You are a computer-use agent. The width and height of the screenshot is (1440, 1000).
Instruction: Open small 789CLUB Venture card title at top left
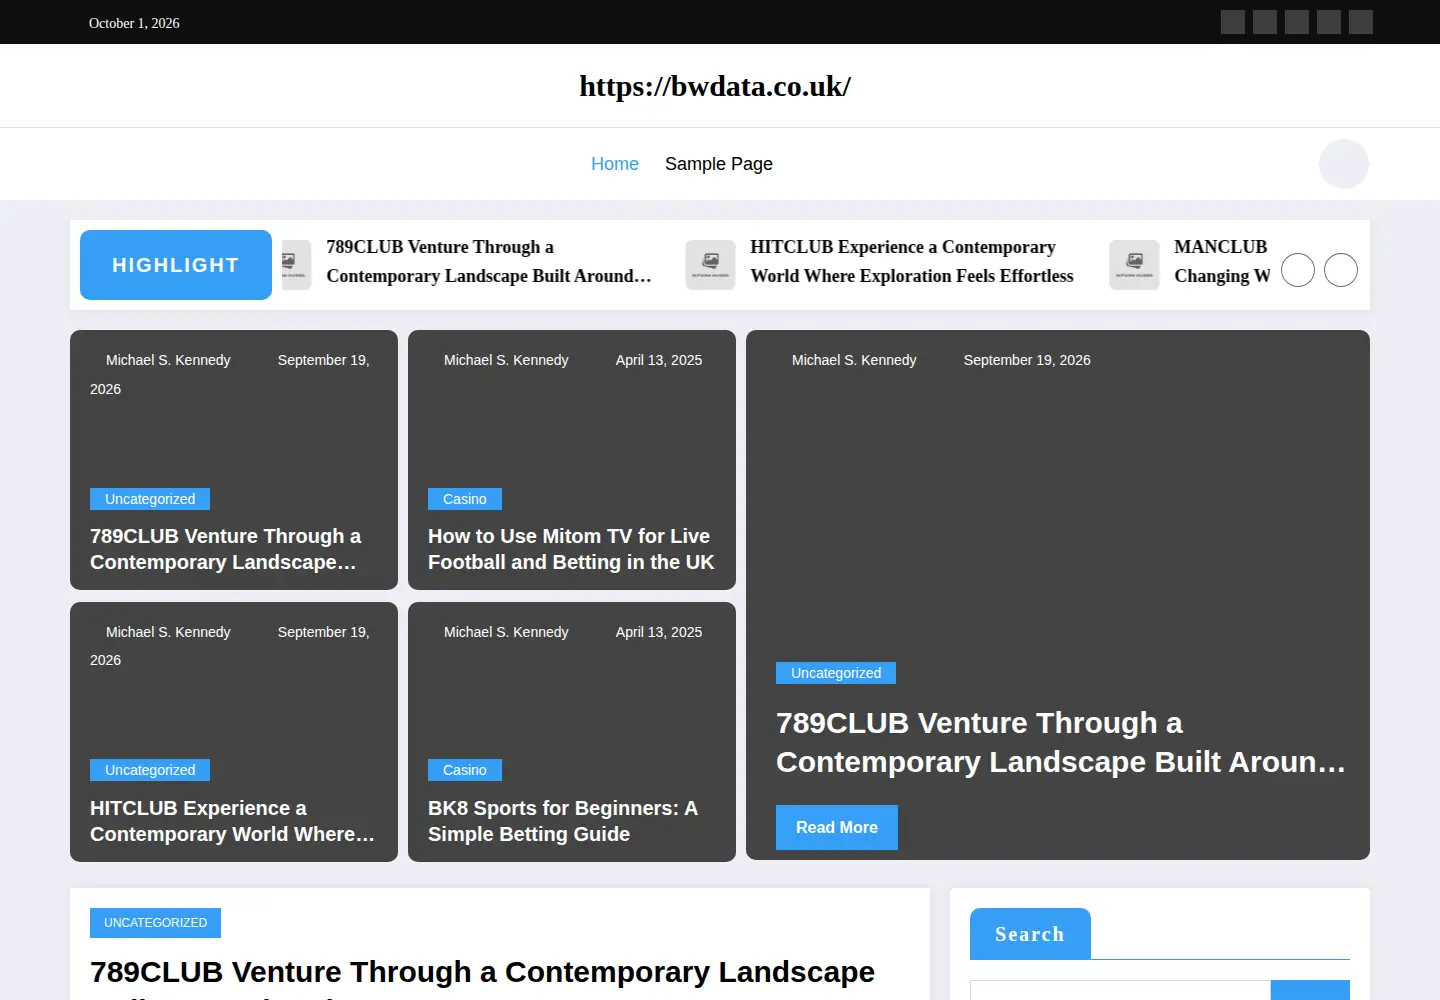(x=226, y=549)
